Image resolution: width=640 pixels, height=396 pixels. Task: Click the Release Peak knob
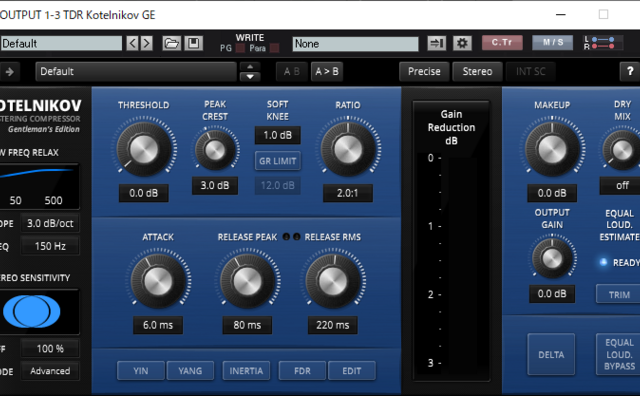point(247,281)
